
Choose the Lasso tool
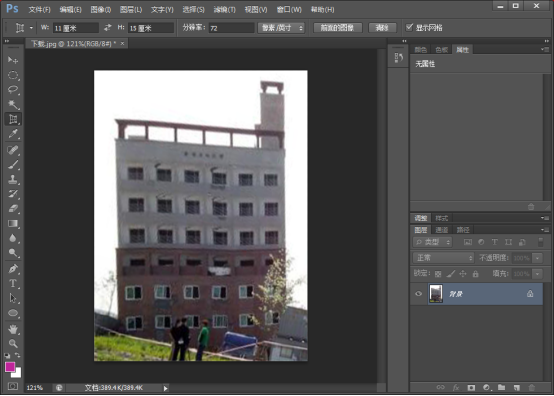13,89
